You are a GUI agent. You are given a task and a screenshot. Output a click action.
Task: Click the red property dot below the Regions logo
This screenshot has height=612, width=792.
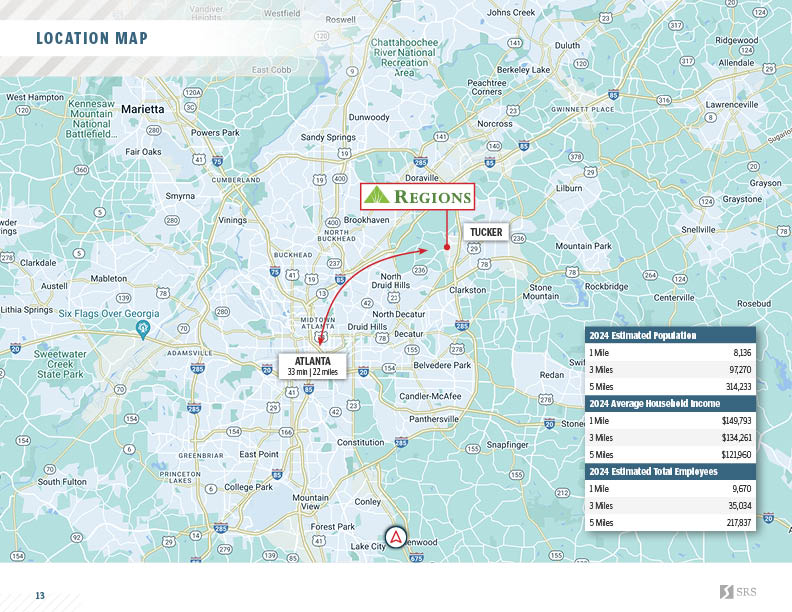[447, 247]
